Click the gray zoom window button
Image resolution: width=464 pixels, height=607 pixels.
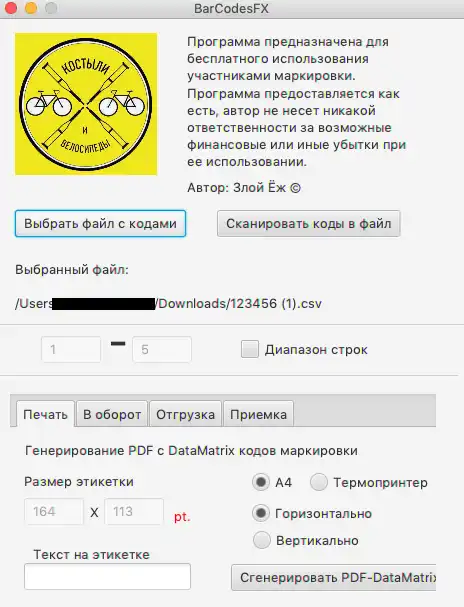[x=51, y=8]
